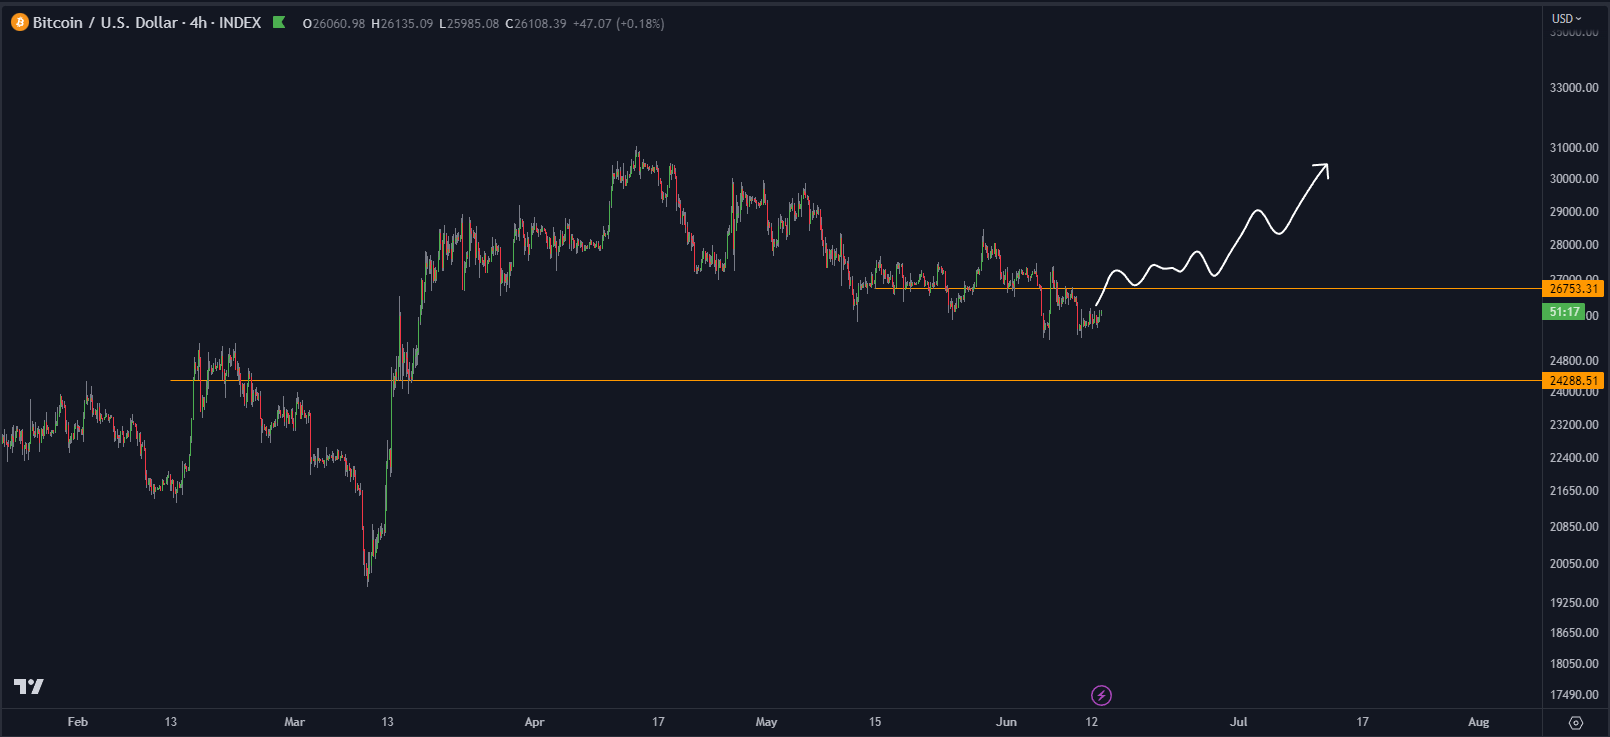Click the 24800.00 price axis label

tap(1574, 361)
